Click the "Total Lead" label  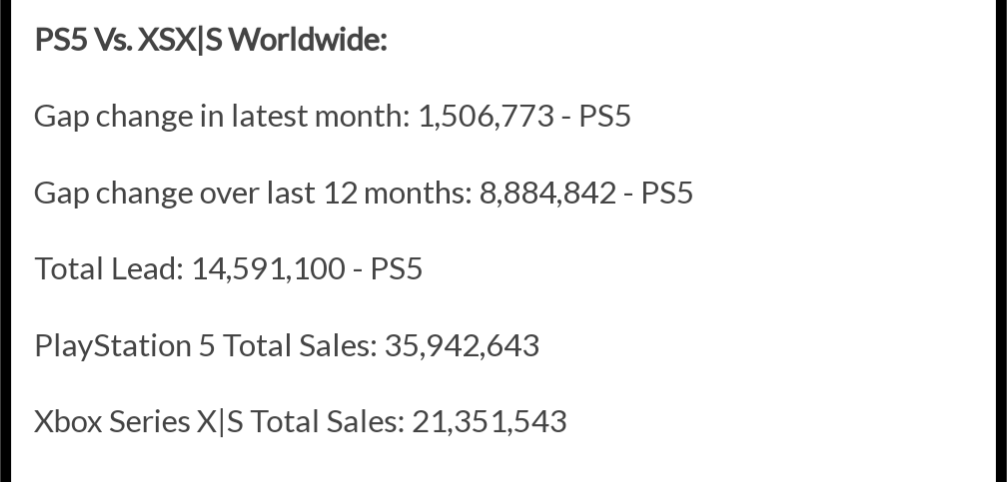point(105,269)
